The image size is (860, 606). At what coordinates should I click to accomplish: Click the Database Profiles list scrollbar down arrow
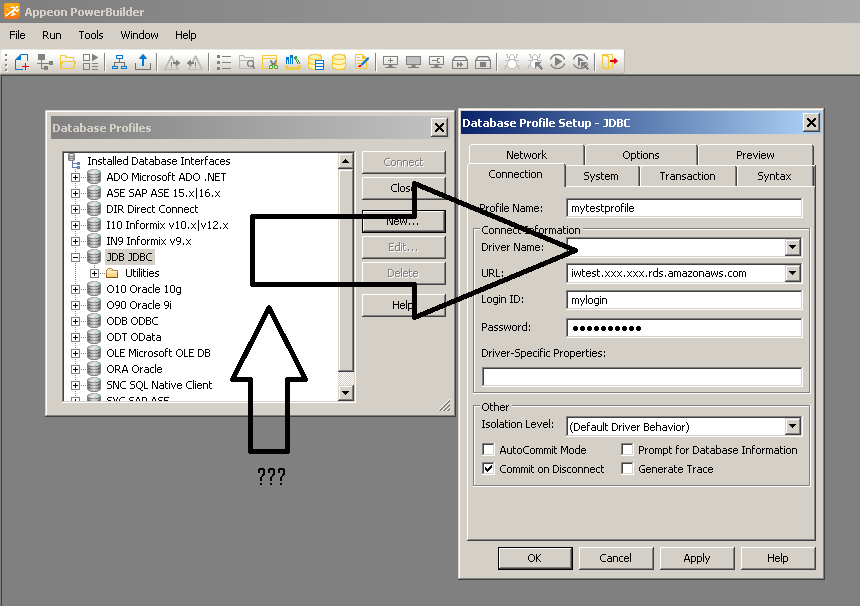[x=345, y=393]
